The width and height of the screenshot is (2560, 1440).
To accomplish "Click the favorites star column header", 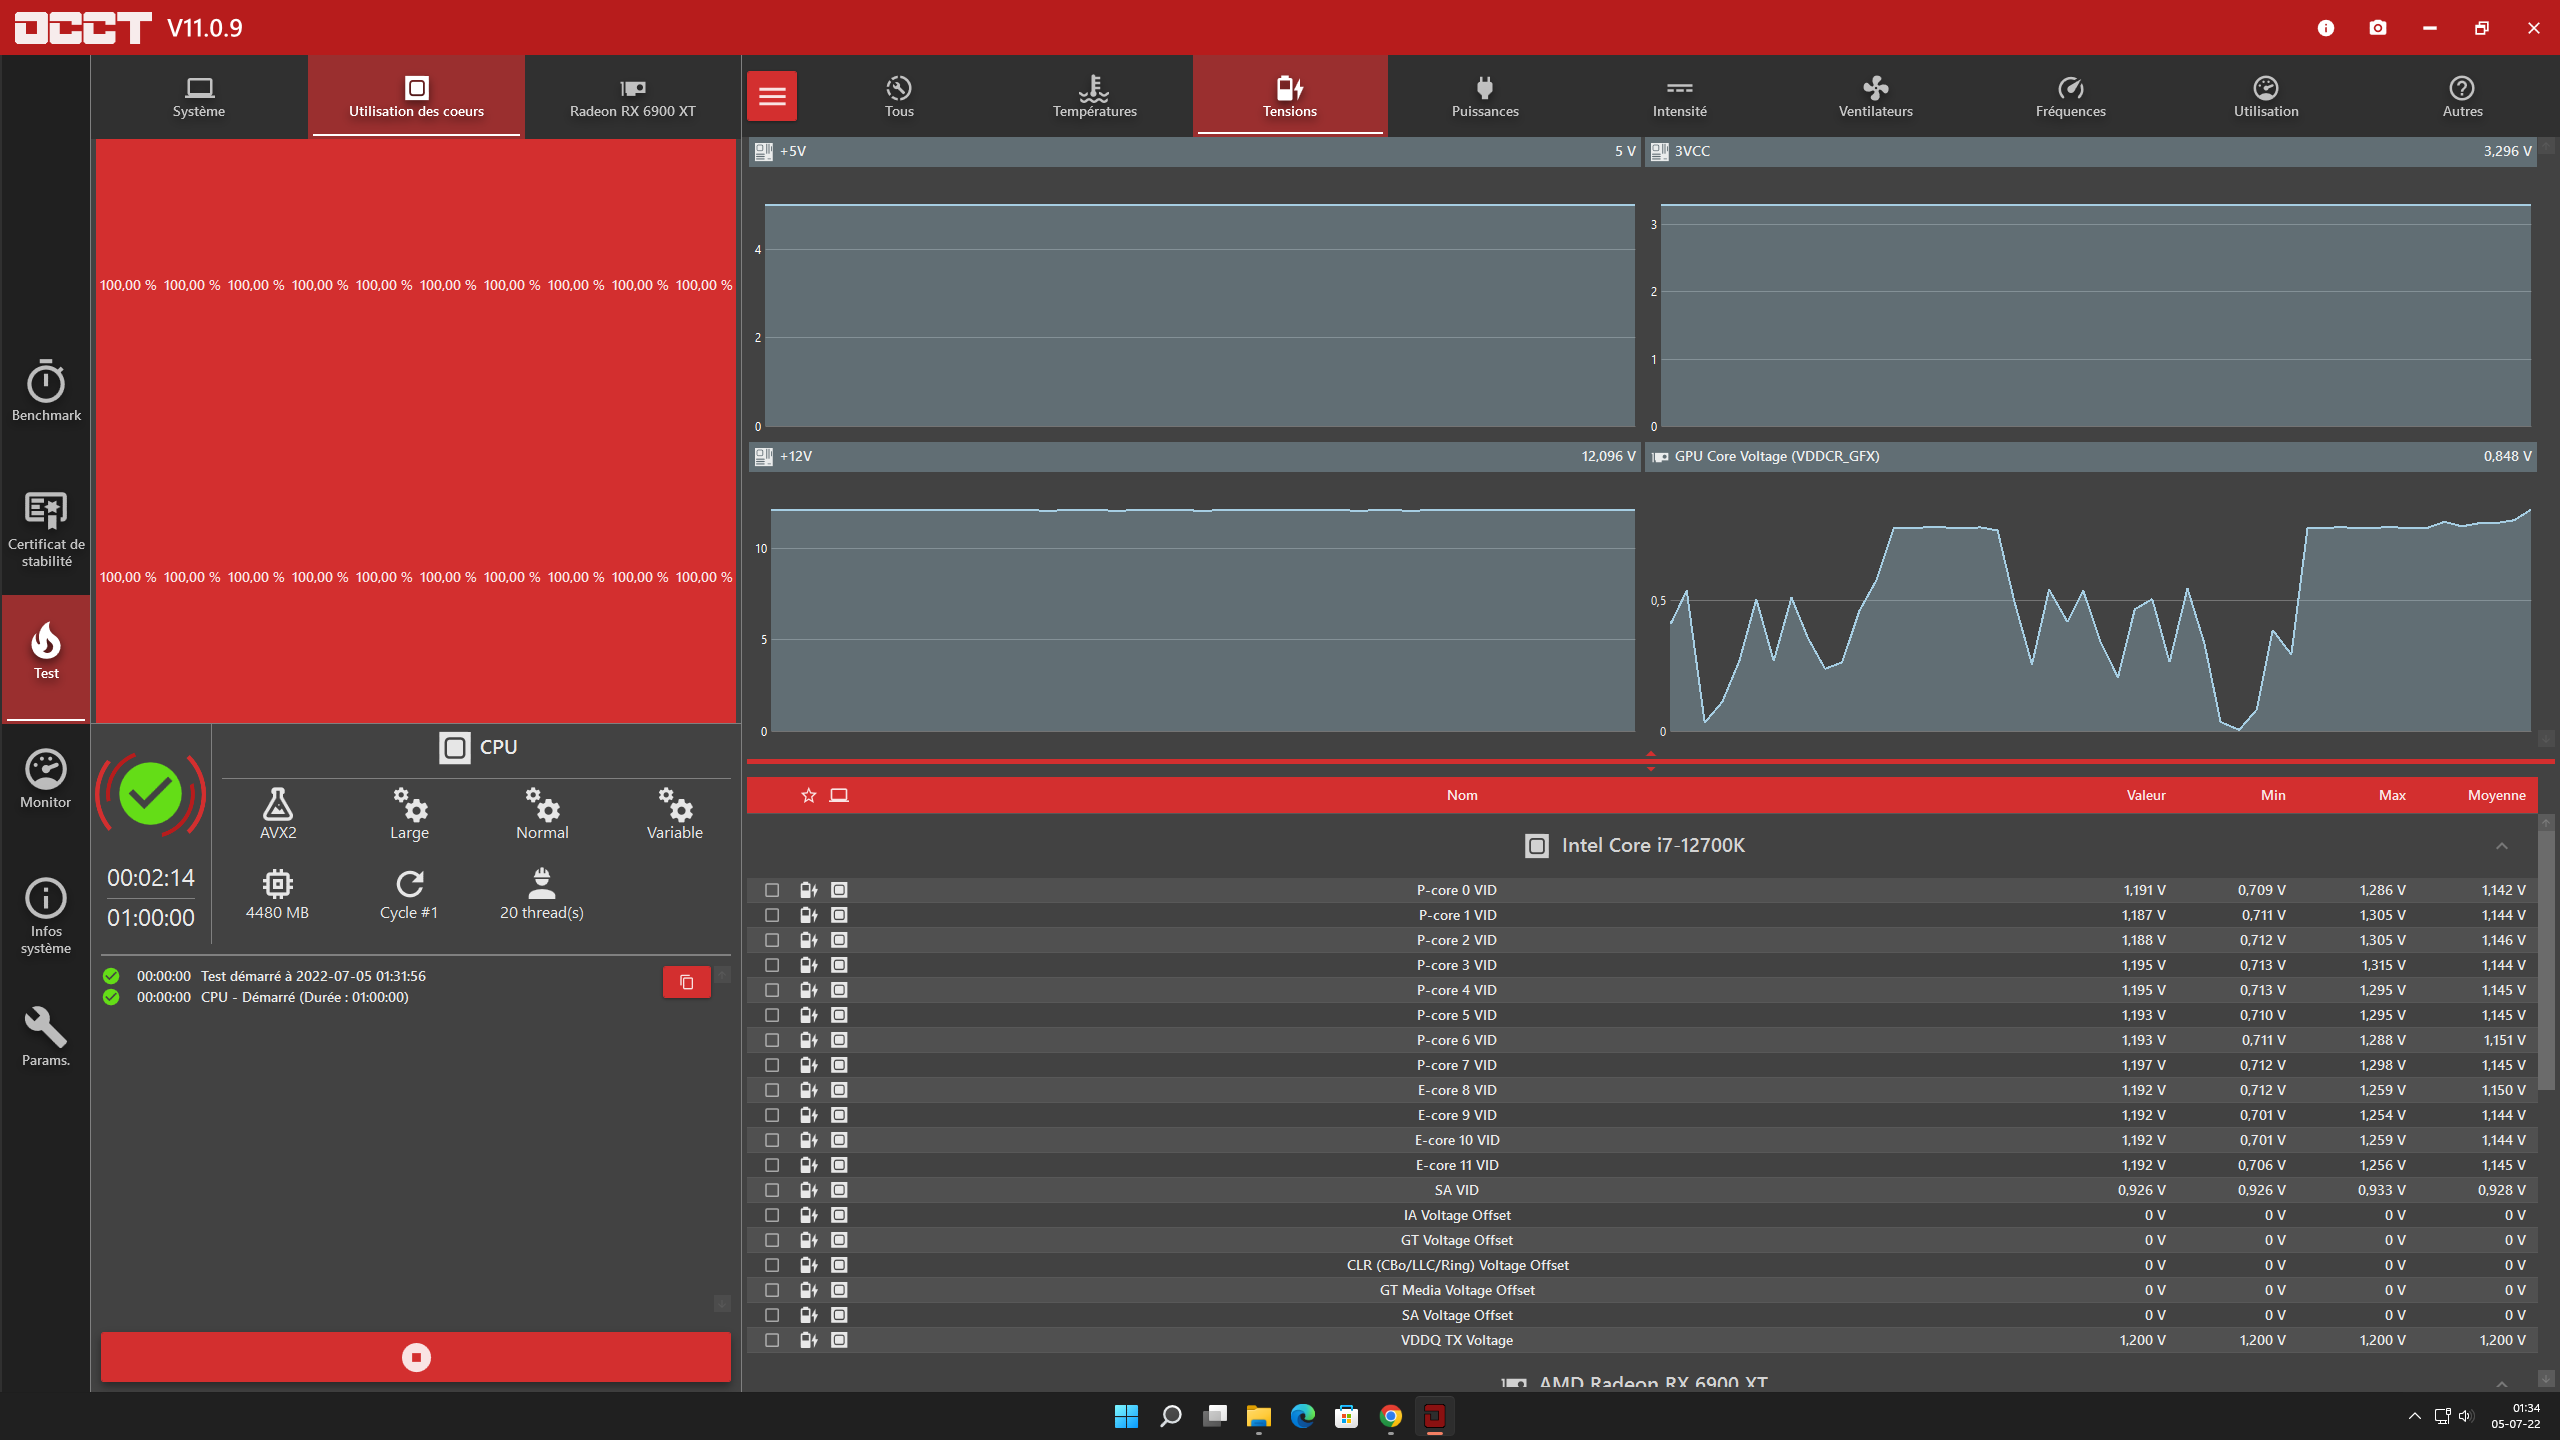I will [x=809, y=795].
